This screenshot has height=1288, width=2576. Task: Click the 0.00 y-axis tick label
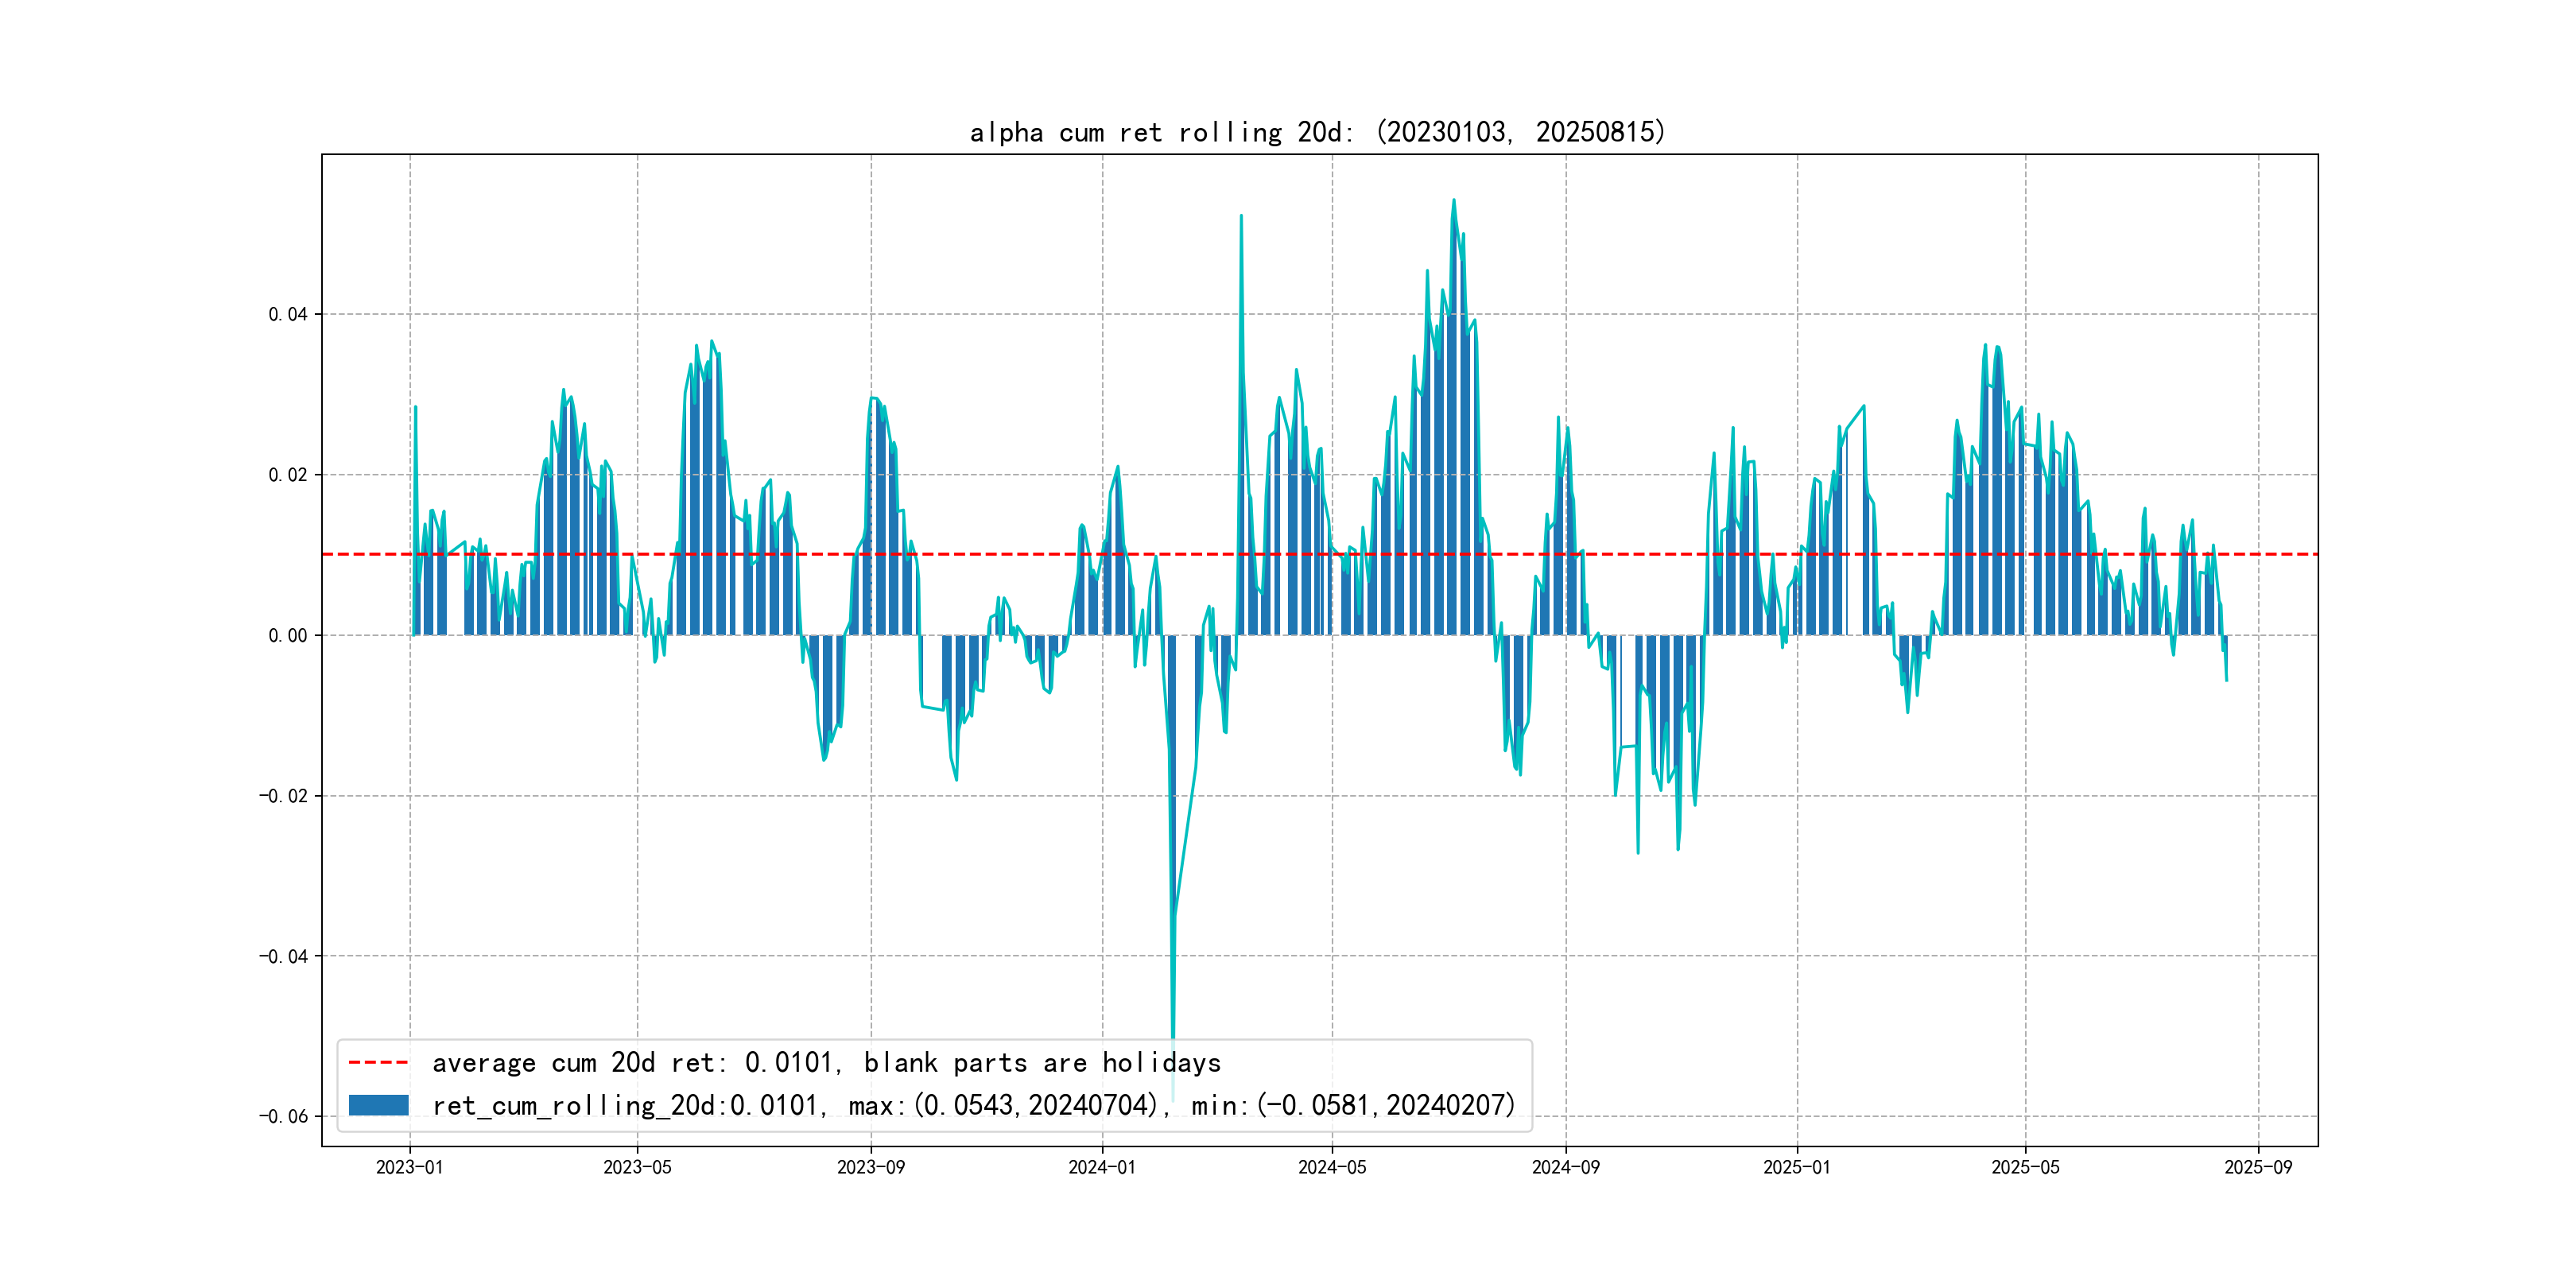click(x=288, y=636)
